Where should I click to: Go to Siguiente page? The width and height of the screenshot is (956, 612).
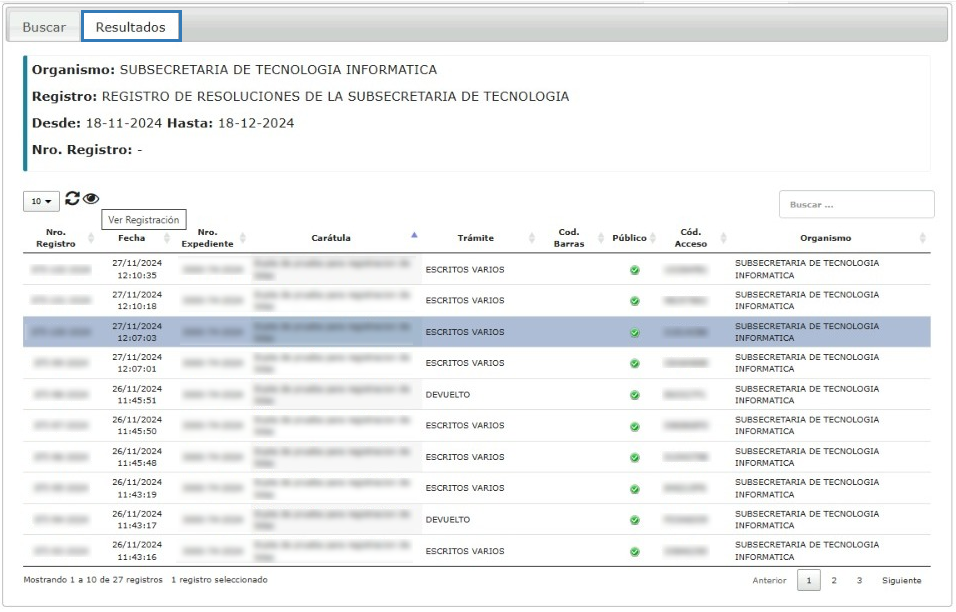pyautogui.click(x=901, y=581)
